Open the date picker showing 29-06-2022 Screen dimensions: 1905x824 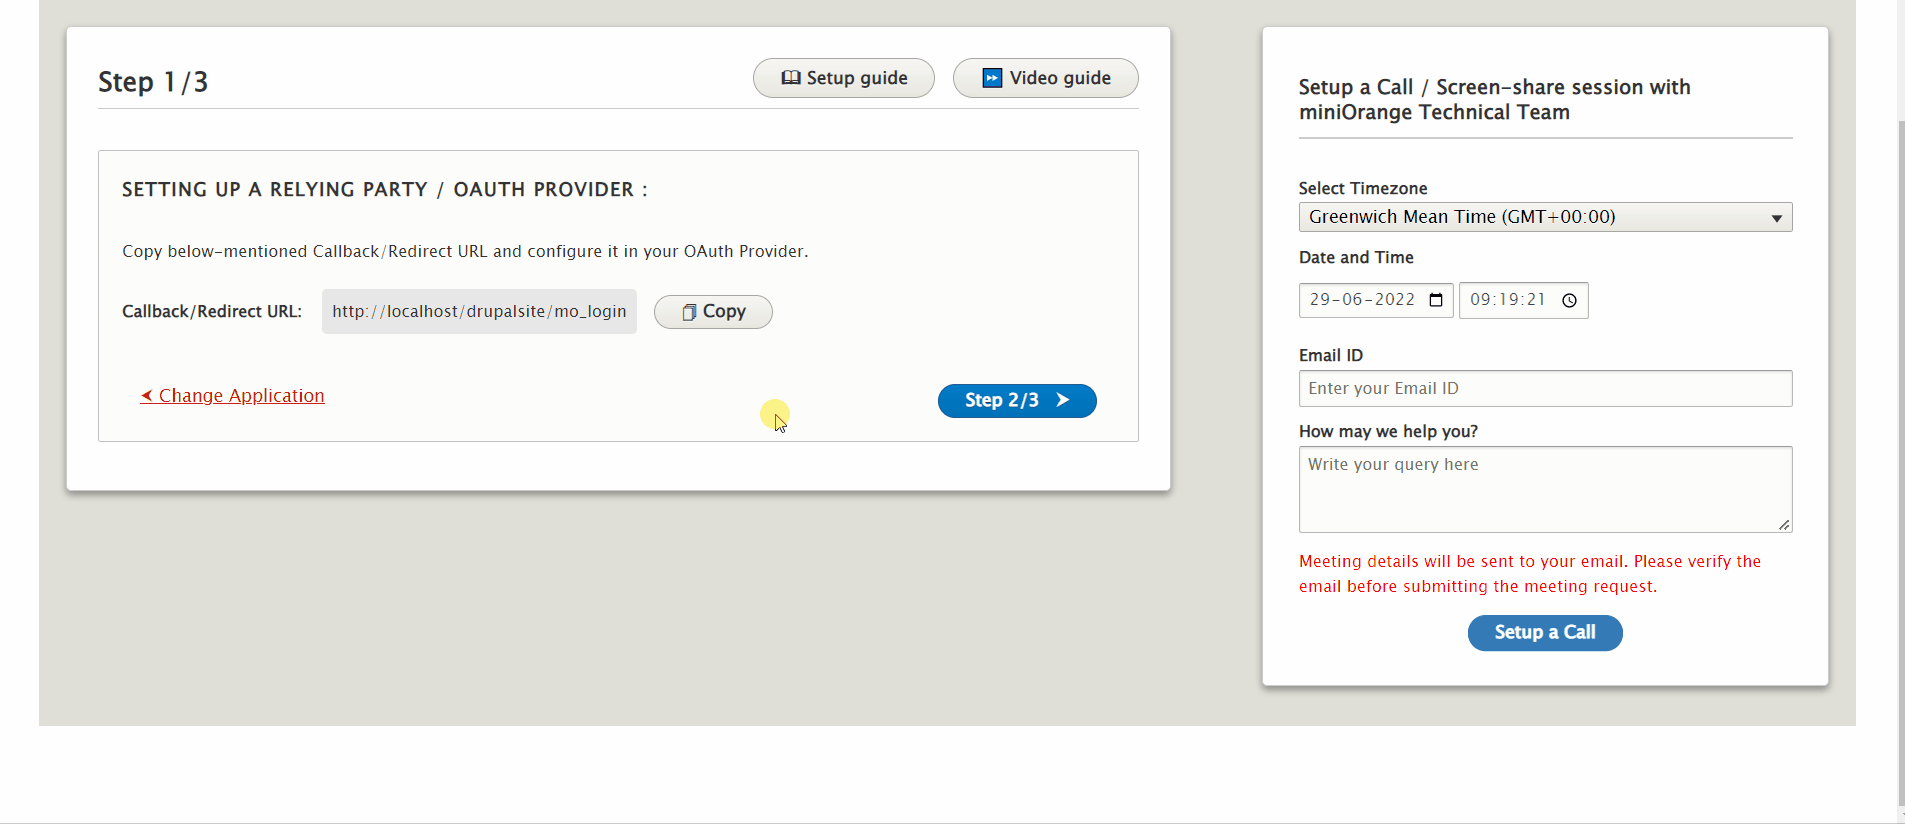coord(1375,300)
